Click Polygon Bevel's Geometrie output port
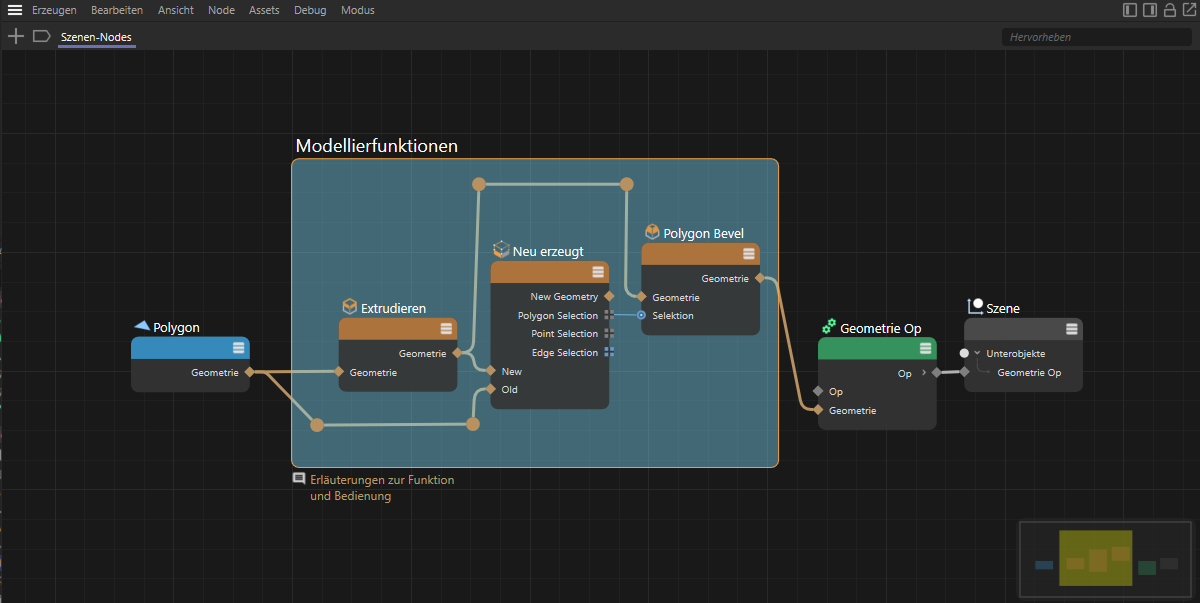The height and width of the screenshot is (603, 1200). [x=760, y=278]
